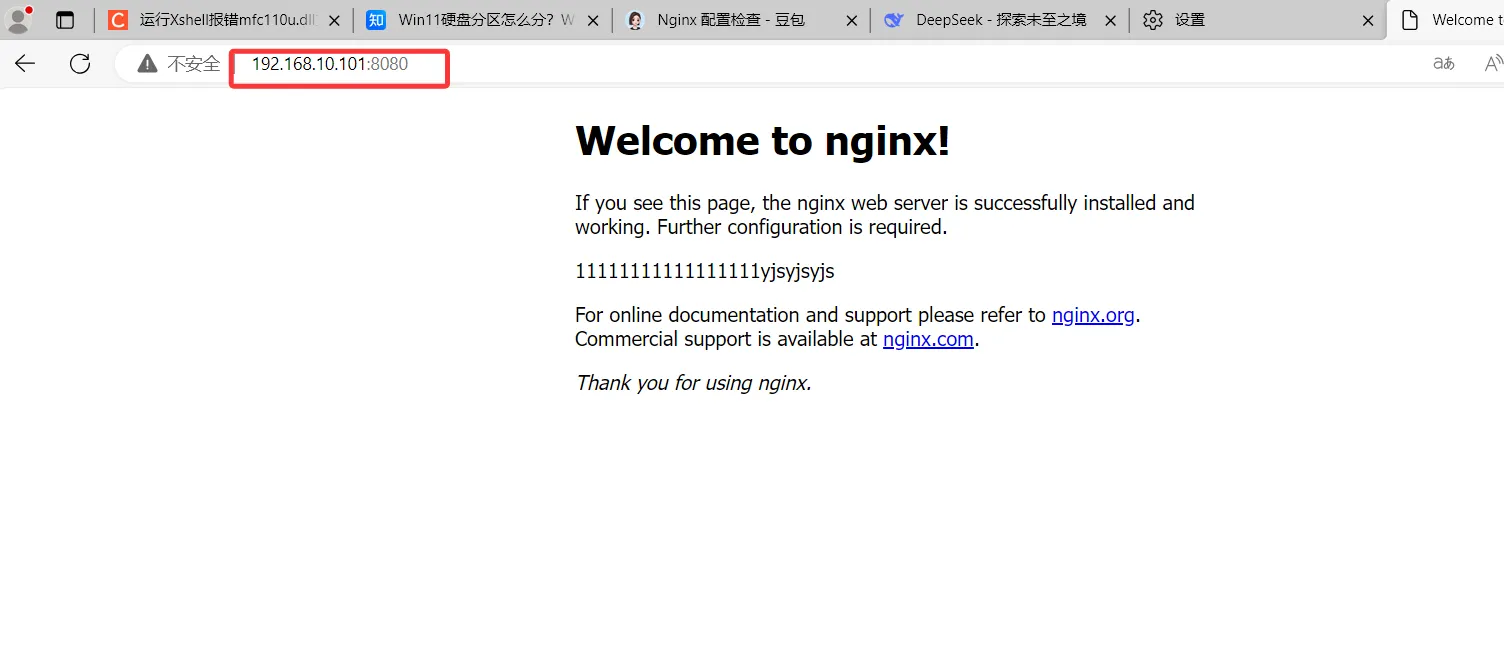The image size is (1504, 653).
Task: Click the settings gear favicon
Action: click(1153, 20)
